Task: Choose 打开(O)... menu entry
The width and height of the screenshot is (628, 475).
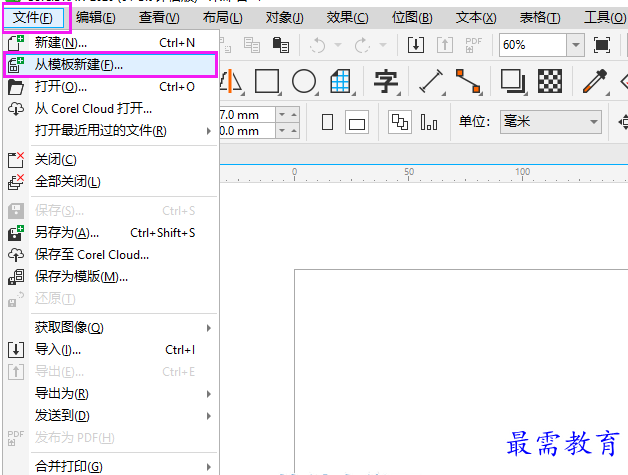Action: click(111, 87)
